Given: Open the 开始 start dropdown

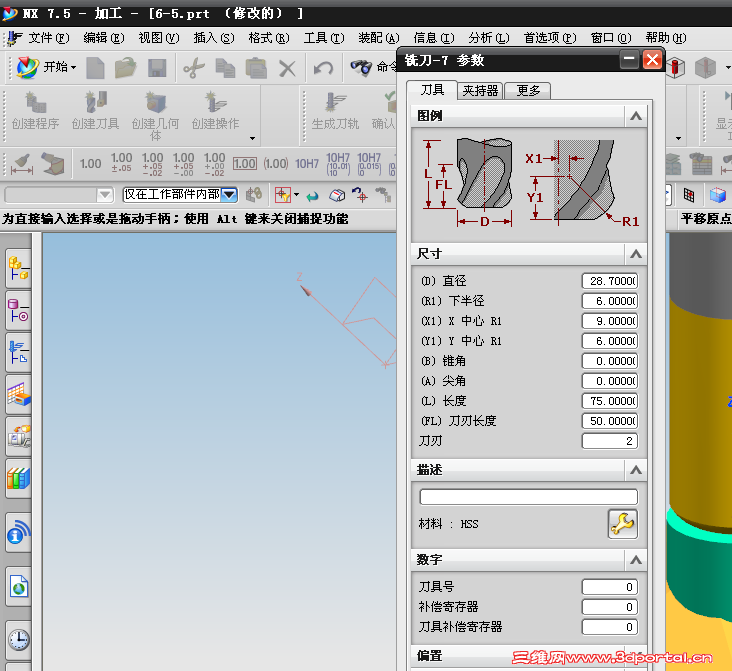Looking at the screenshot, I should coord(46,67).
